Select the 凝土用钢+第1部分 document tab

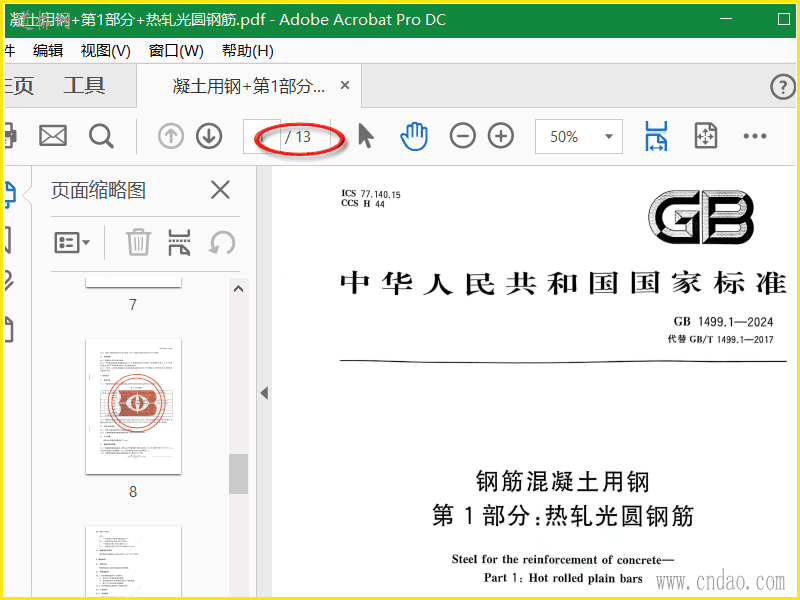coord(249,86)
